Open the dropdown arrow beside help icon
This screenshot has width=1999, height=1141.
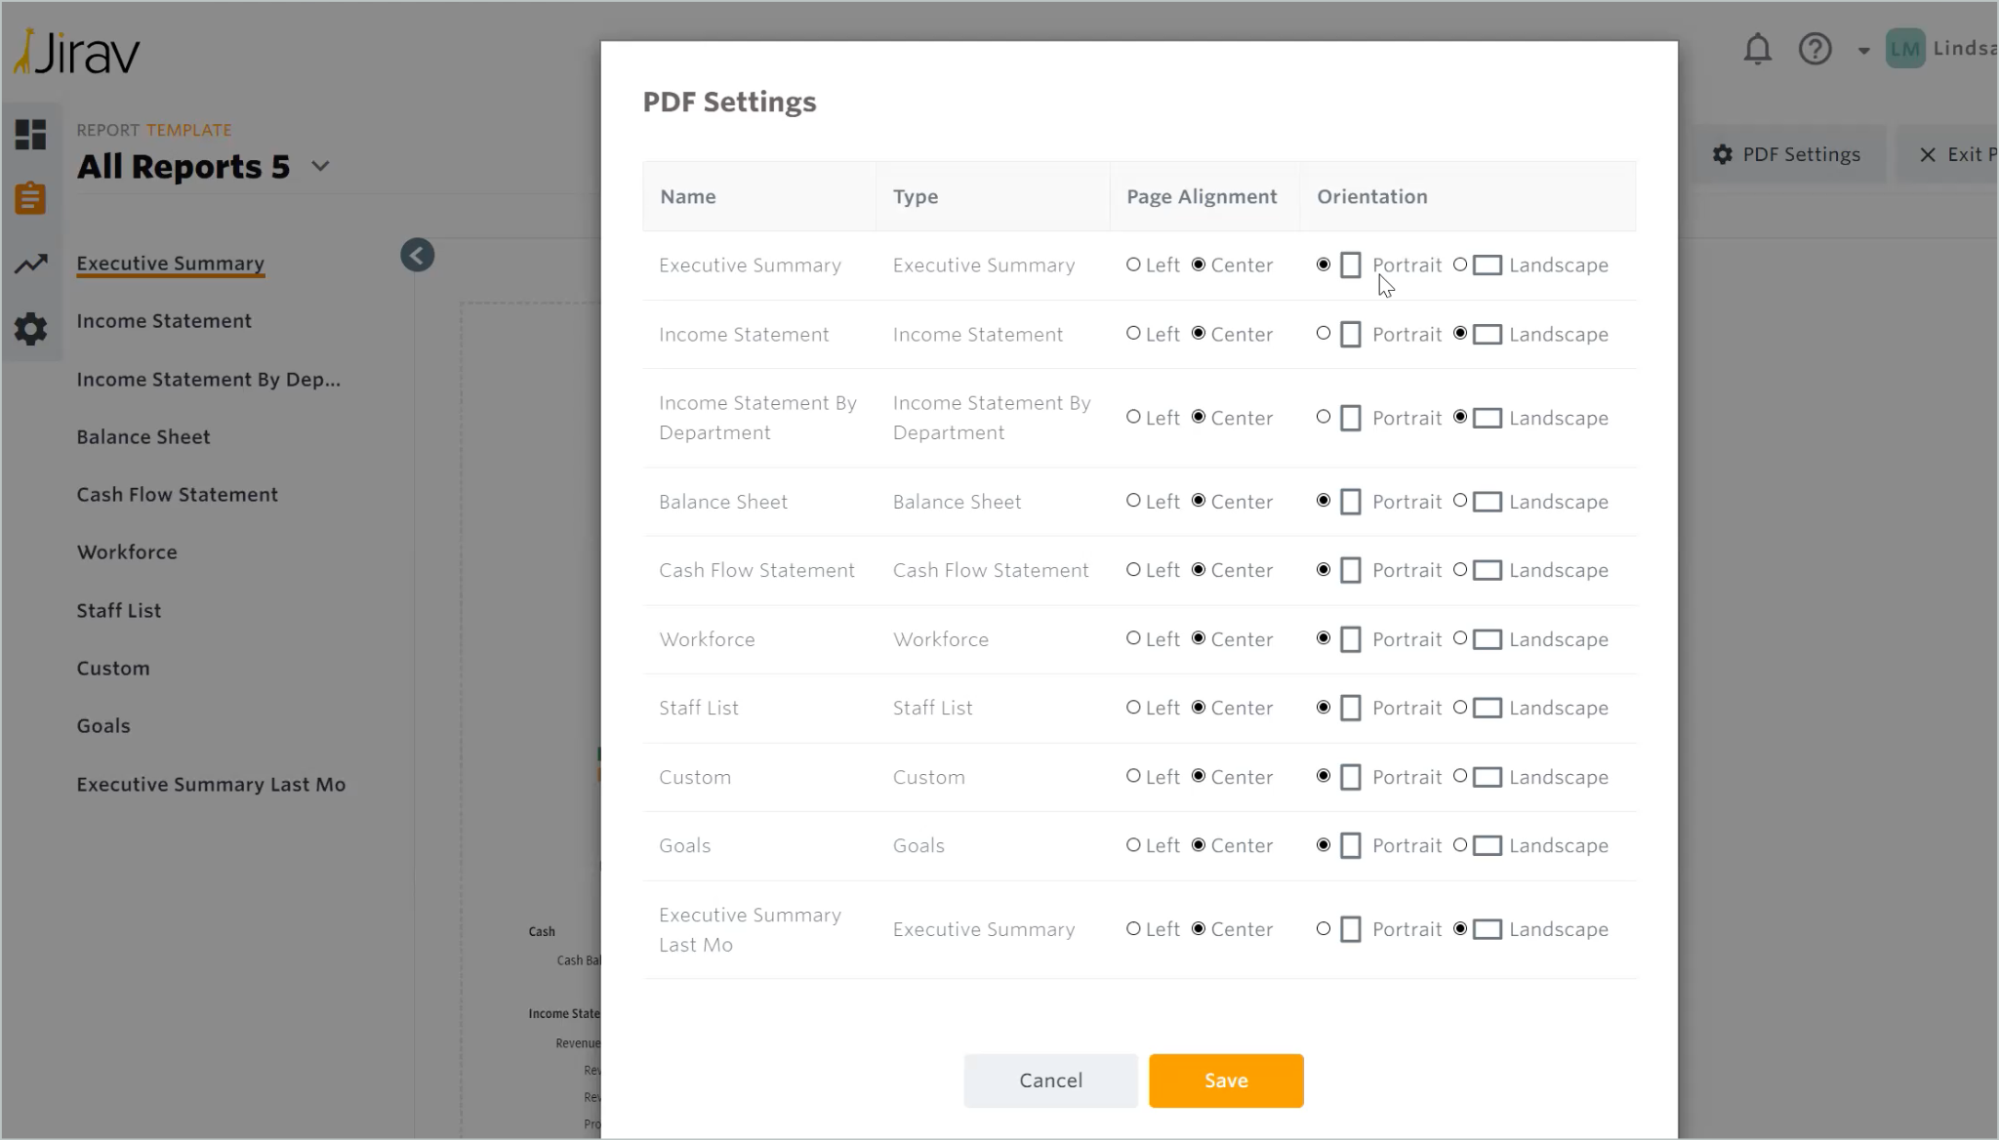(x=1863, y=50)
